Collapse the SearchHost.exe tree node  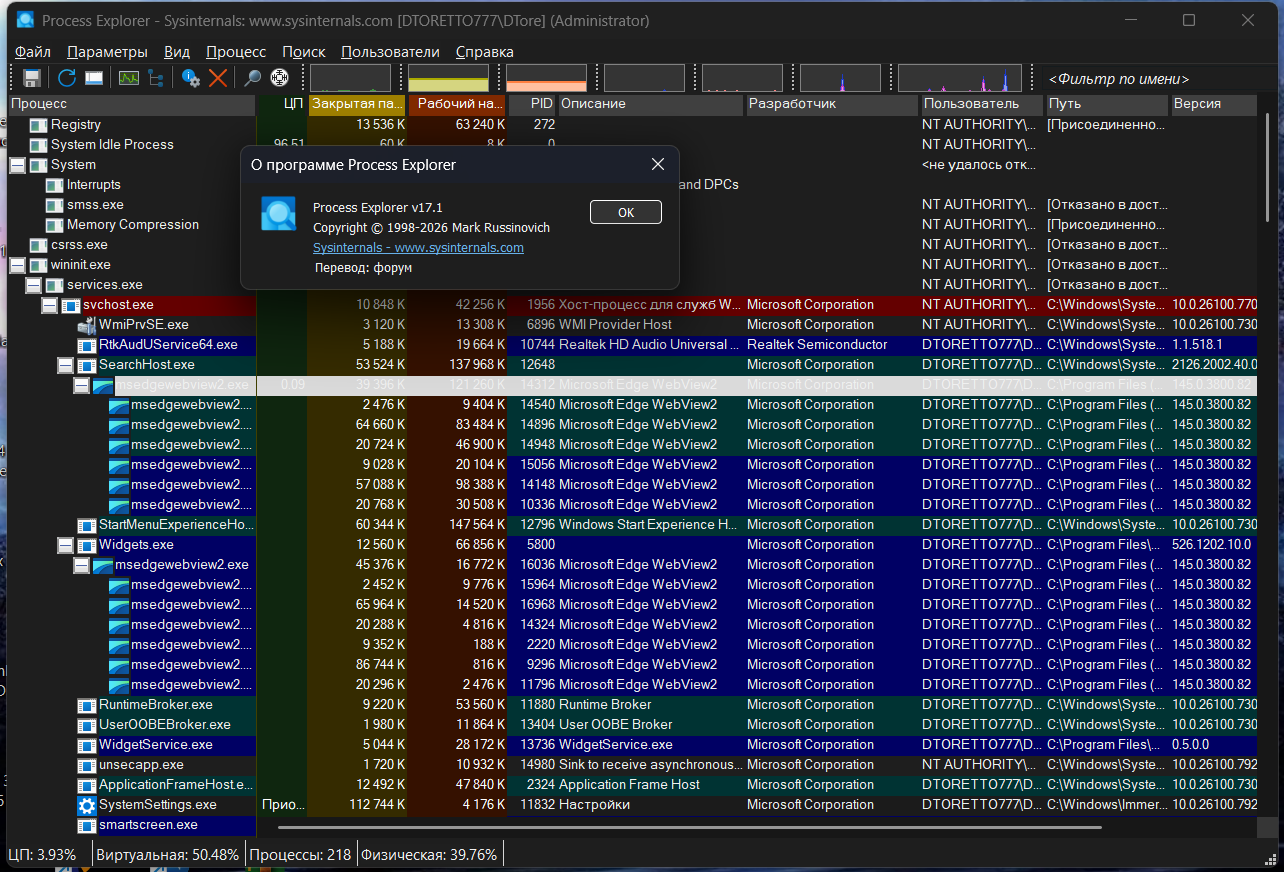coord(65,365)
